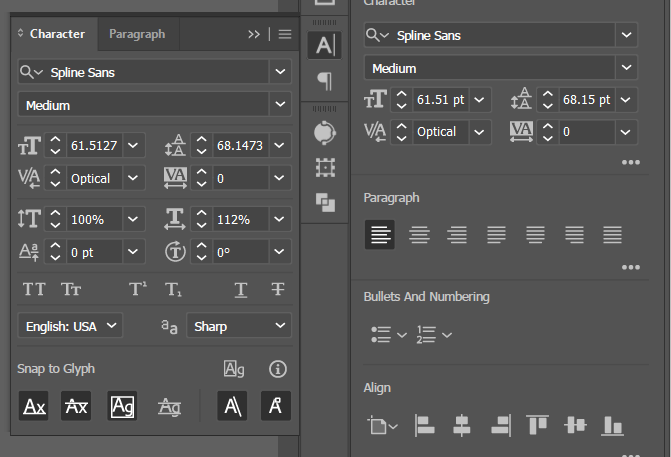Toggle Strikethrough text style
The width and height of the screenshot is (671, 457).
278,289
